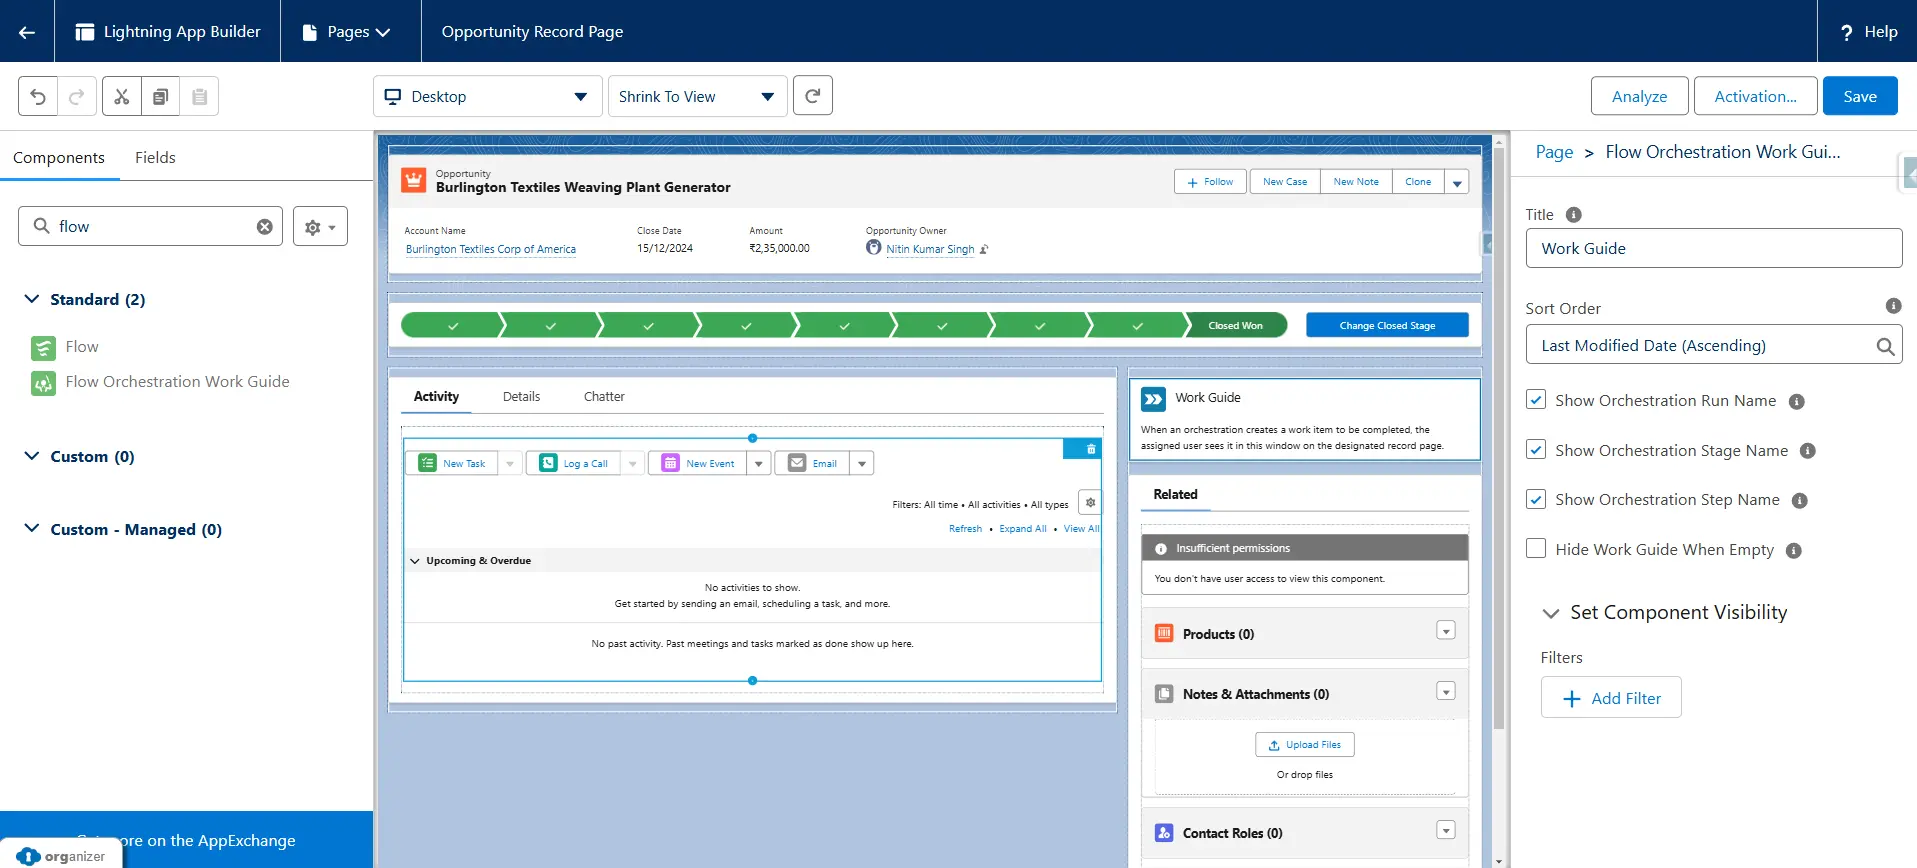
Task: Click info icon for Show Orchestration Run Name
Action: click(x=1796, y=402)
